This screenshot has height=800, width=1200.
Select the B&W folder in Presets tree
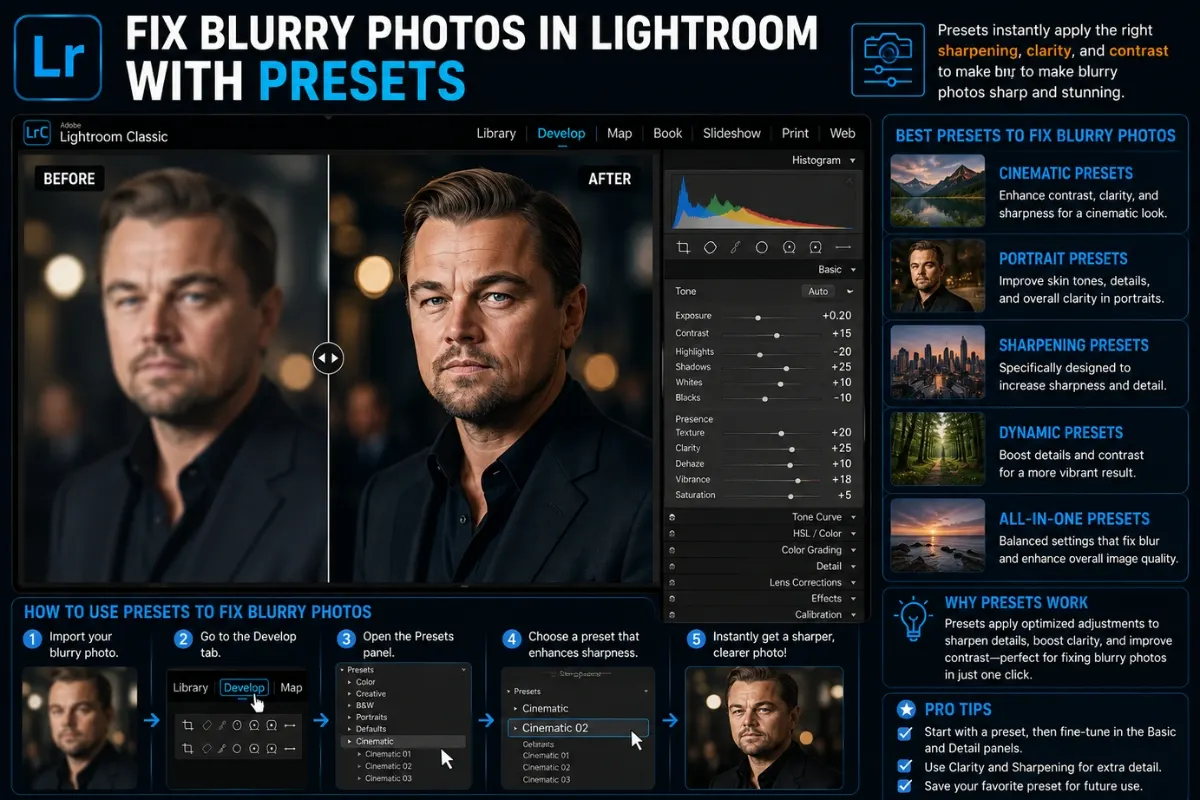(x=367, y=706)
